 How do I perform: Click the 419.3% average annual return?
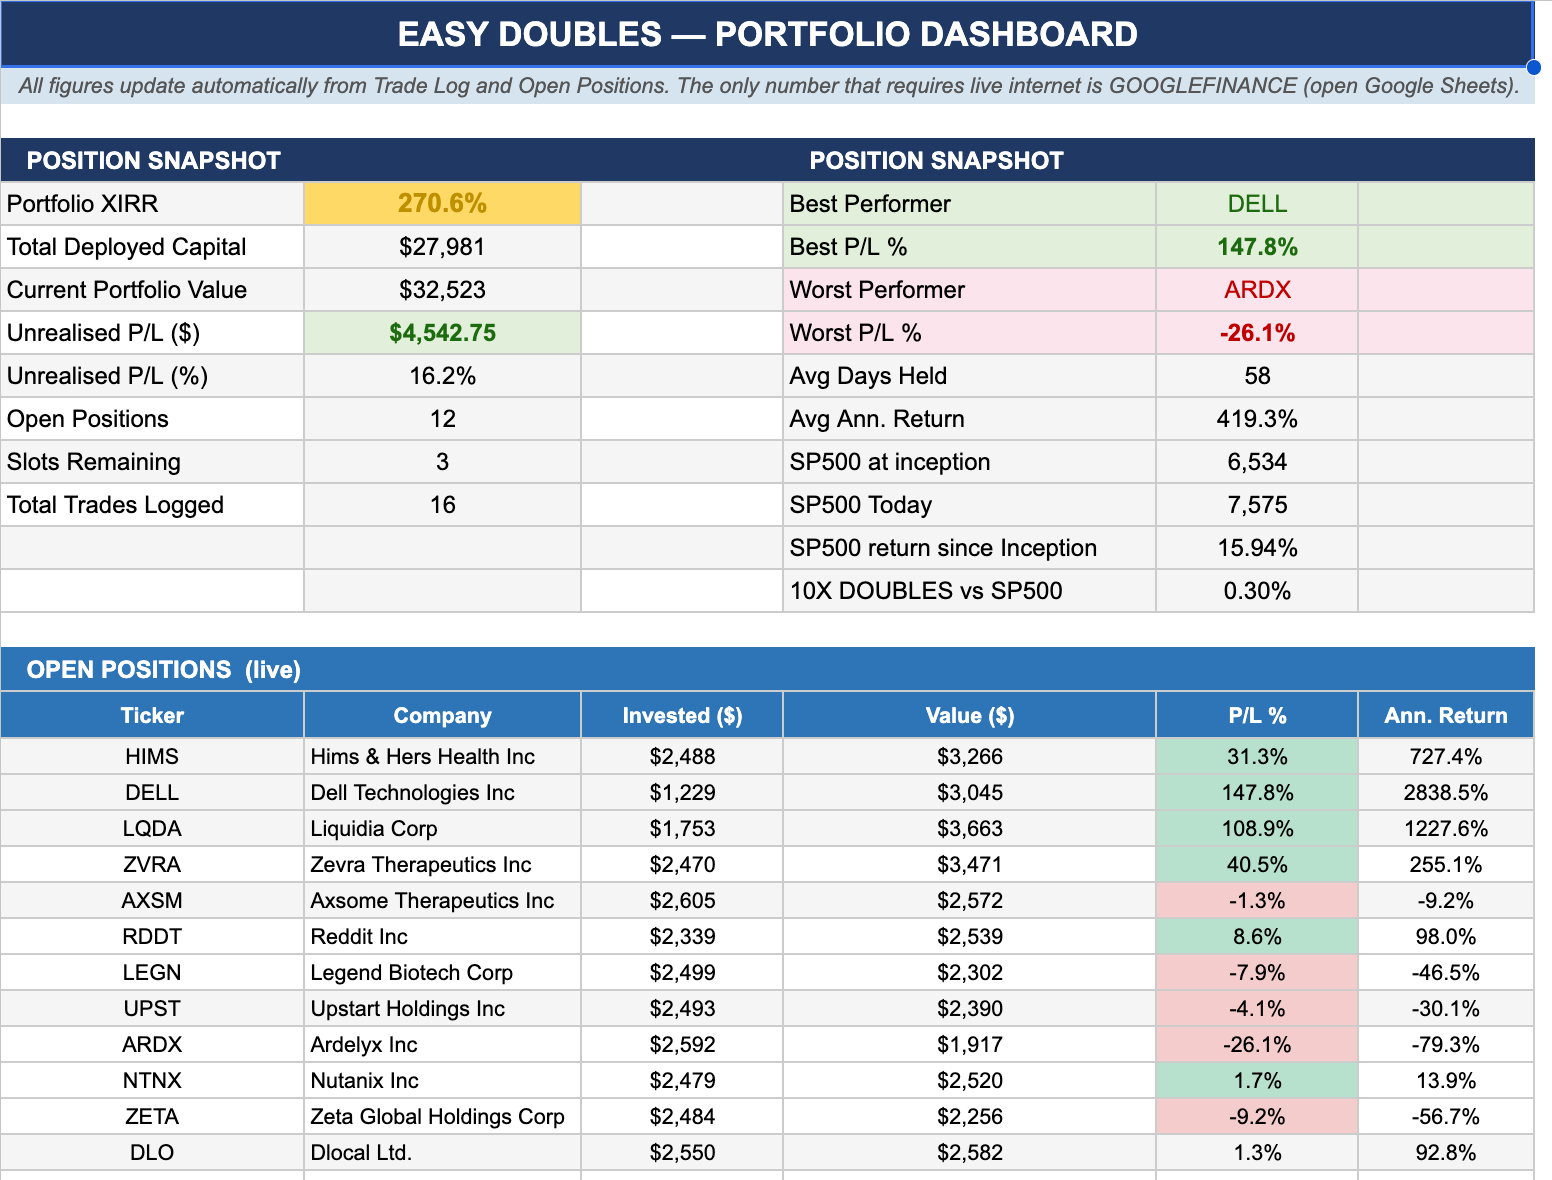[x=1257, y=419]
